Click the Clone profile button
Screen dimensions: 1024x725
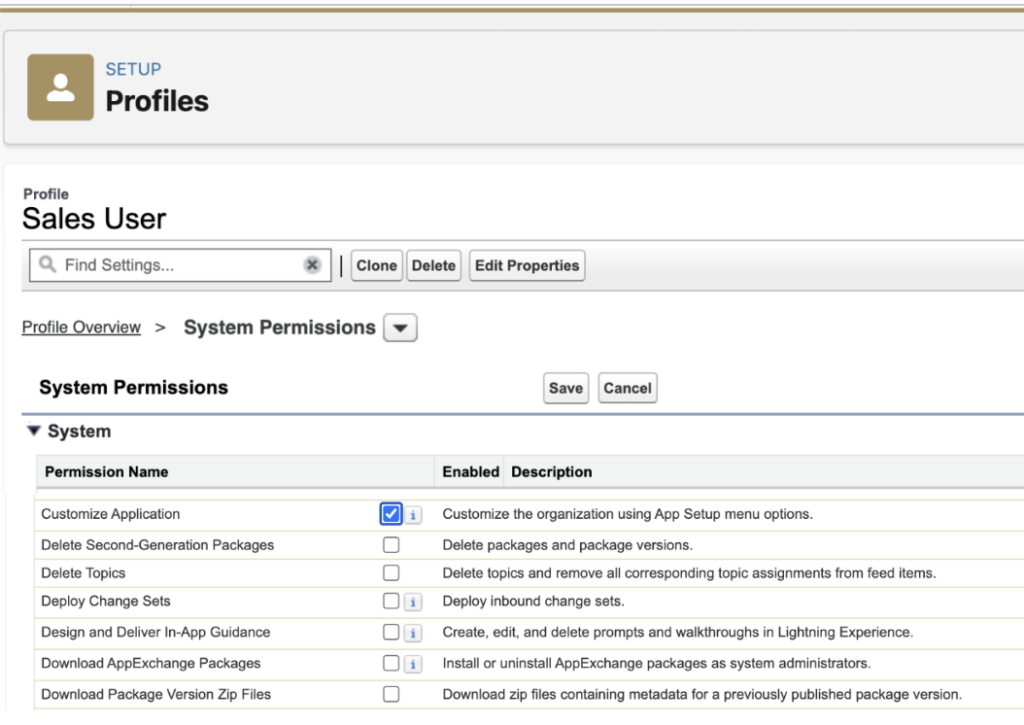(x=376, y=266)
